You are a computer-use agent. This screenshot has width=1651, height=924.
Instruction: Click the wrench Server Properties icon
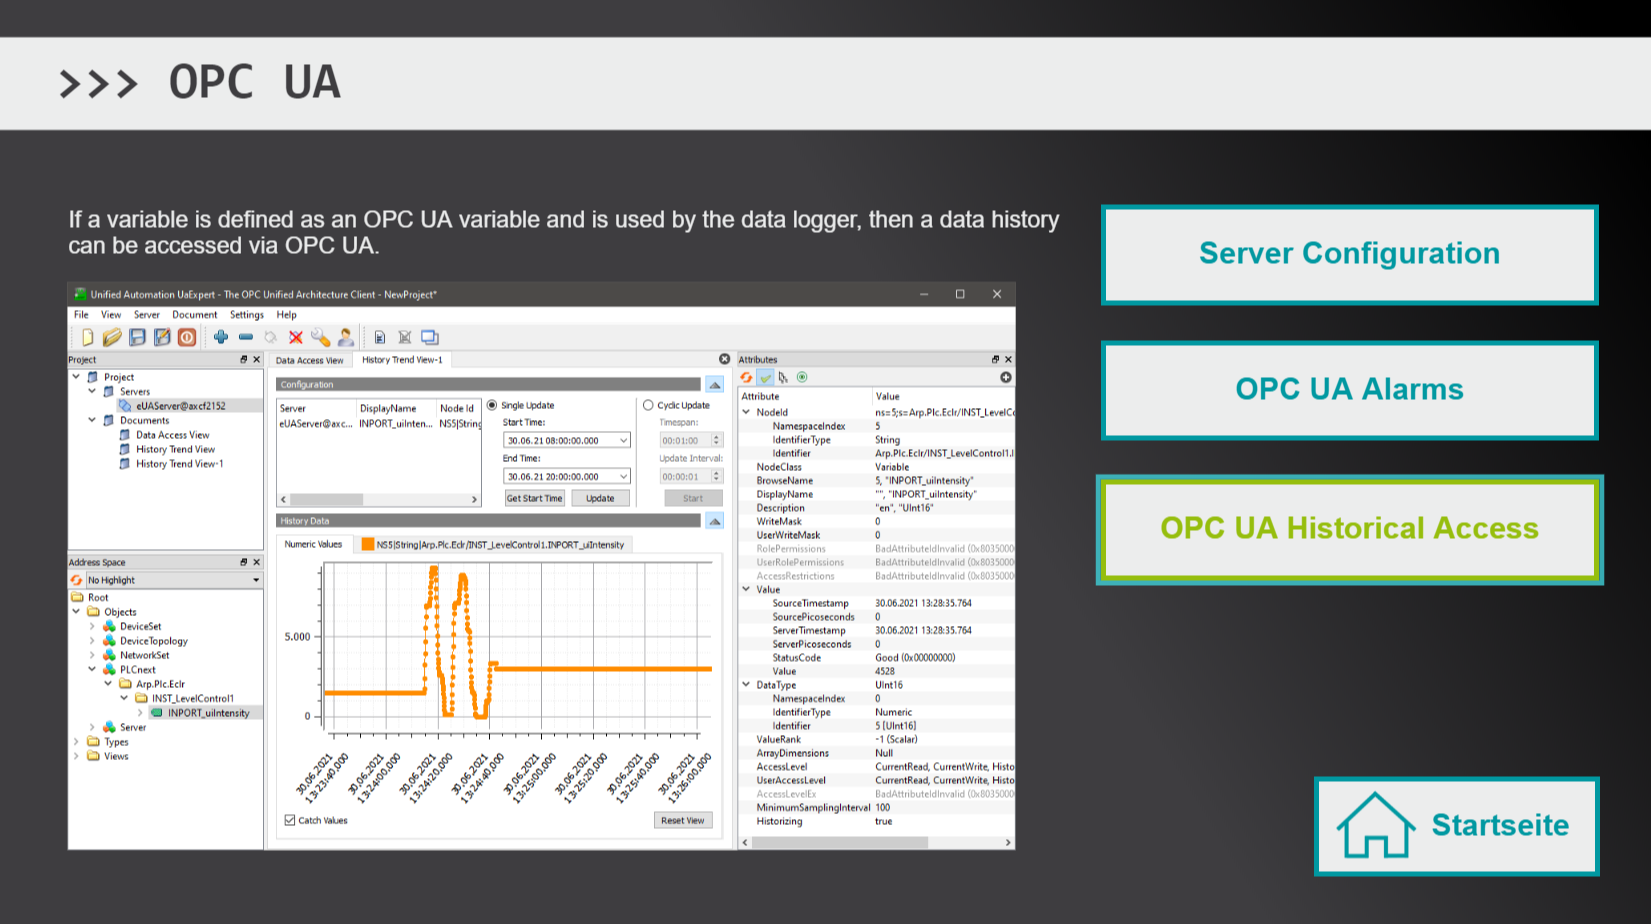coord(320,337)
